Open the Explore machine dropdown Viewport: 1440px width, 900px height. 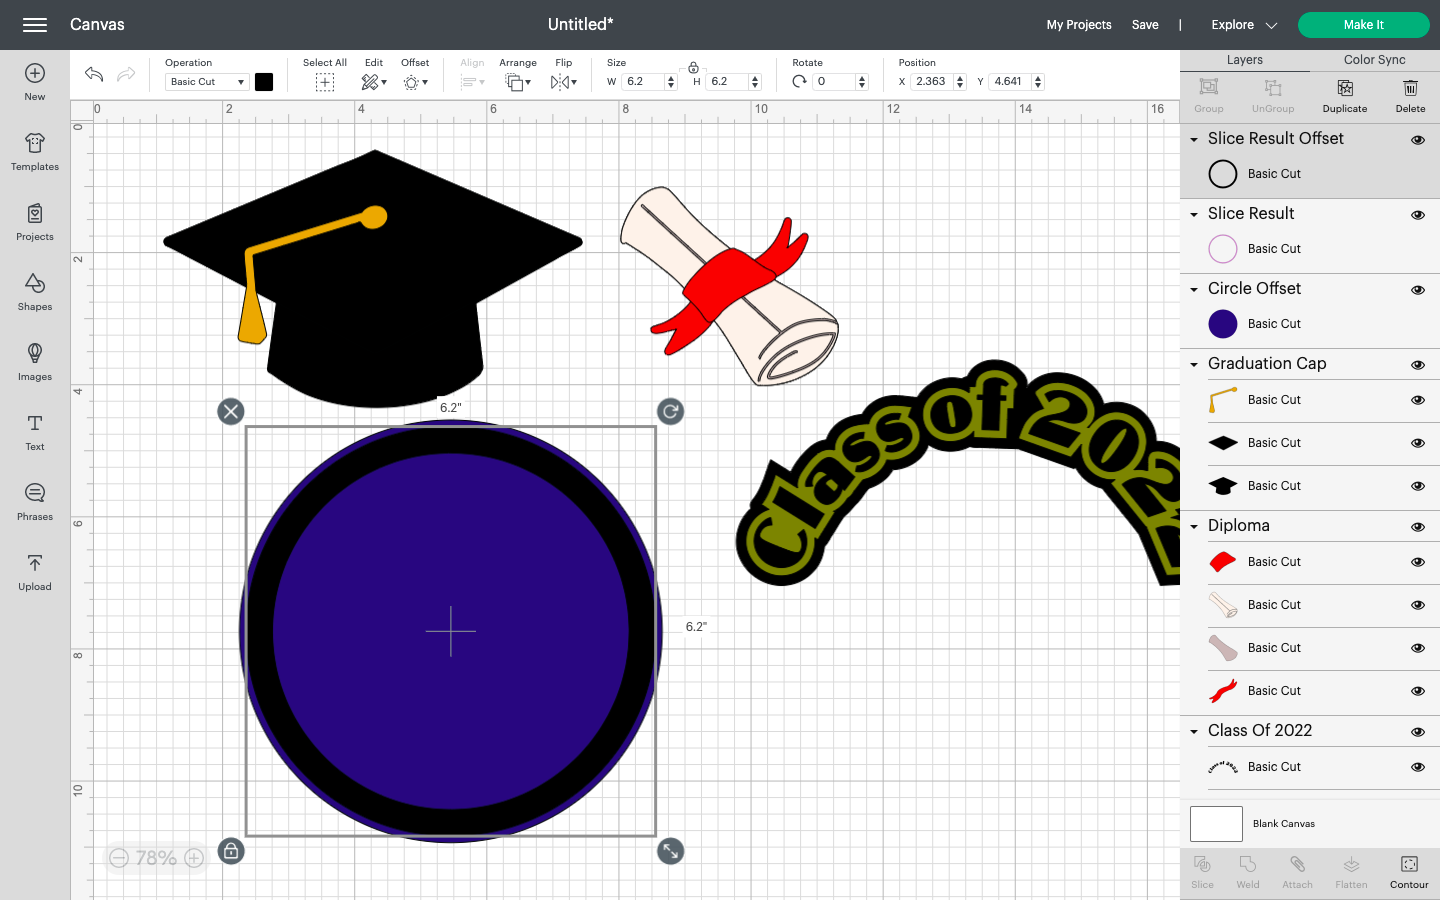(x=1244, y=25)
